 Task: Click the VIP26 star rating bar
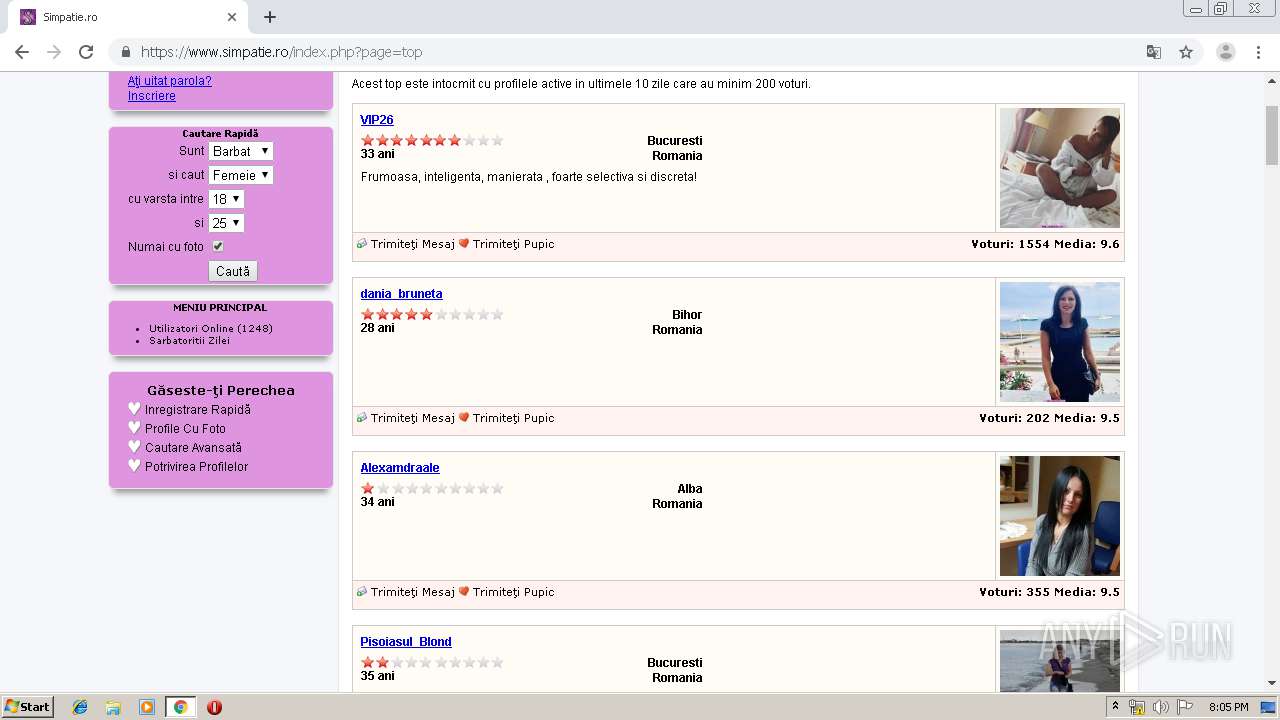point(432,140)
